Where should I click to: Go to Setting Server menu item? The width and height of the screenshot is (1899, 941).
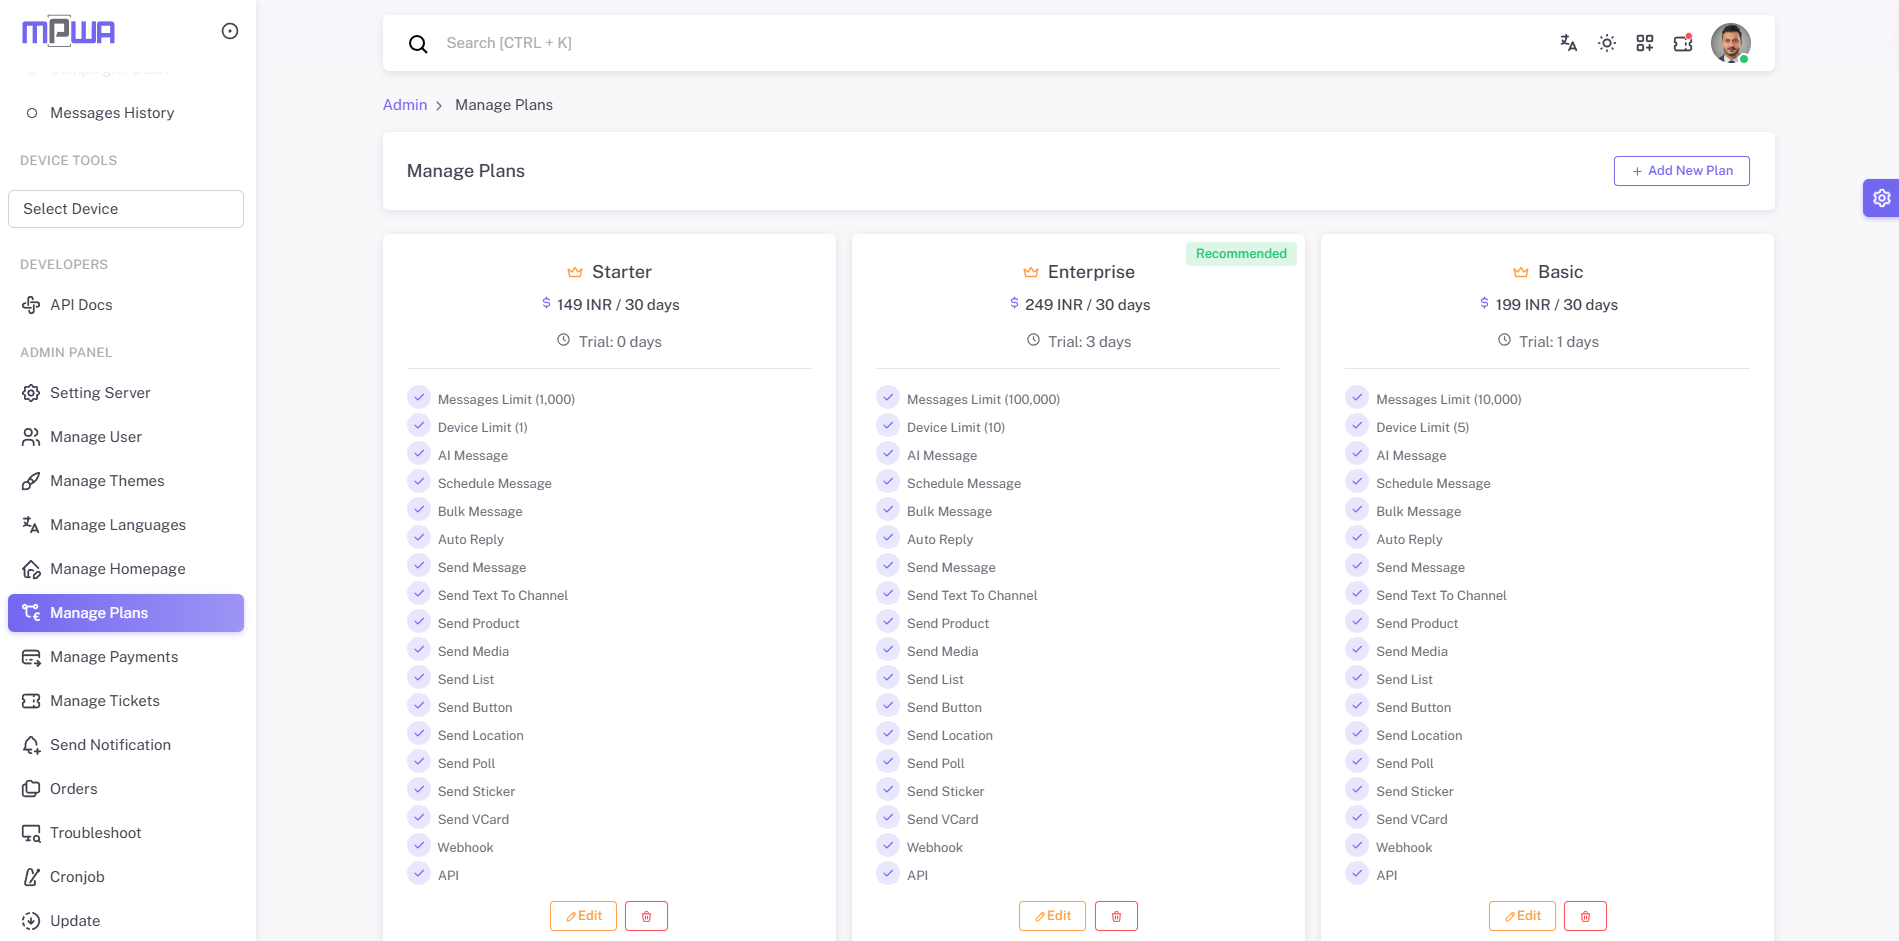click(x=100, y=393)
